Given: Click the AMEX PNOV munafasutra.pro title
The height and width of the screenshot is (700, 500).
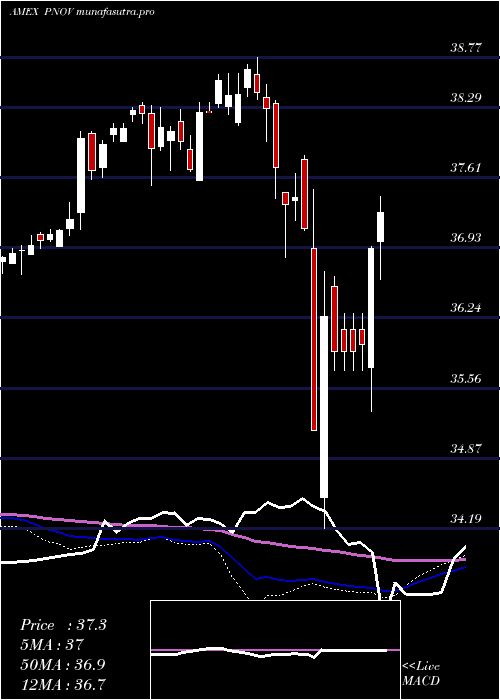Looking at the screenshot, I should 82,12.
